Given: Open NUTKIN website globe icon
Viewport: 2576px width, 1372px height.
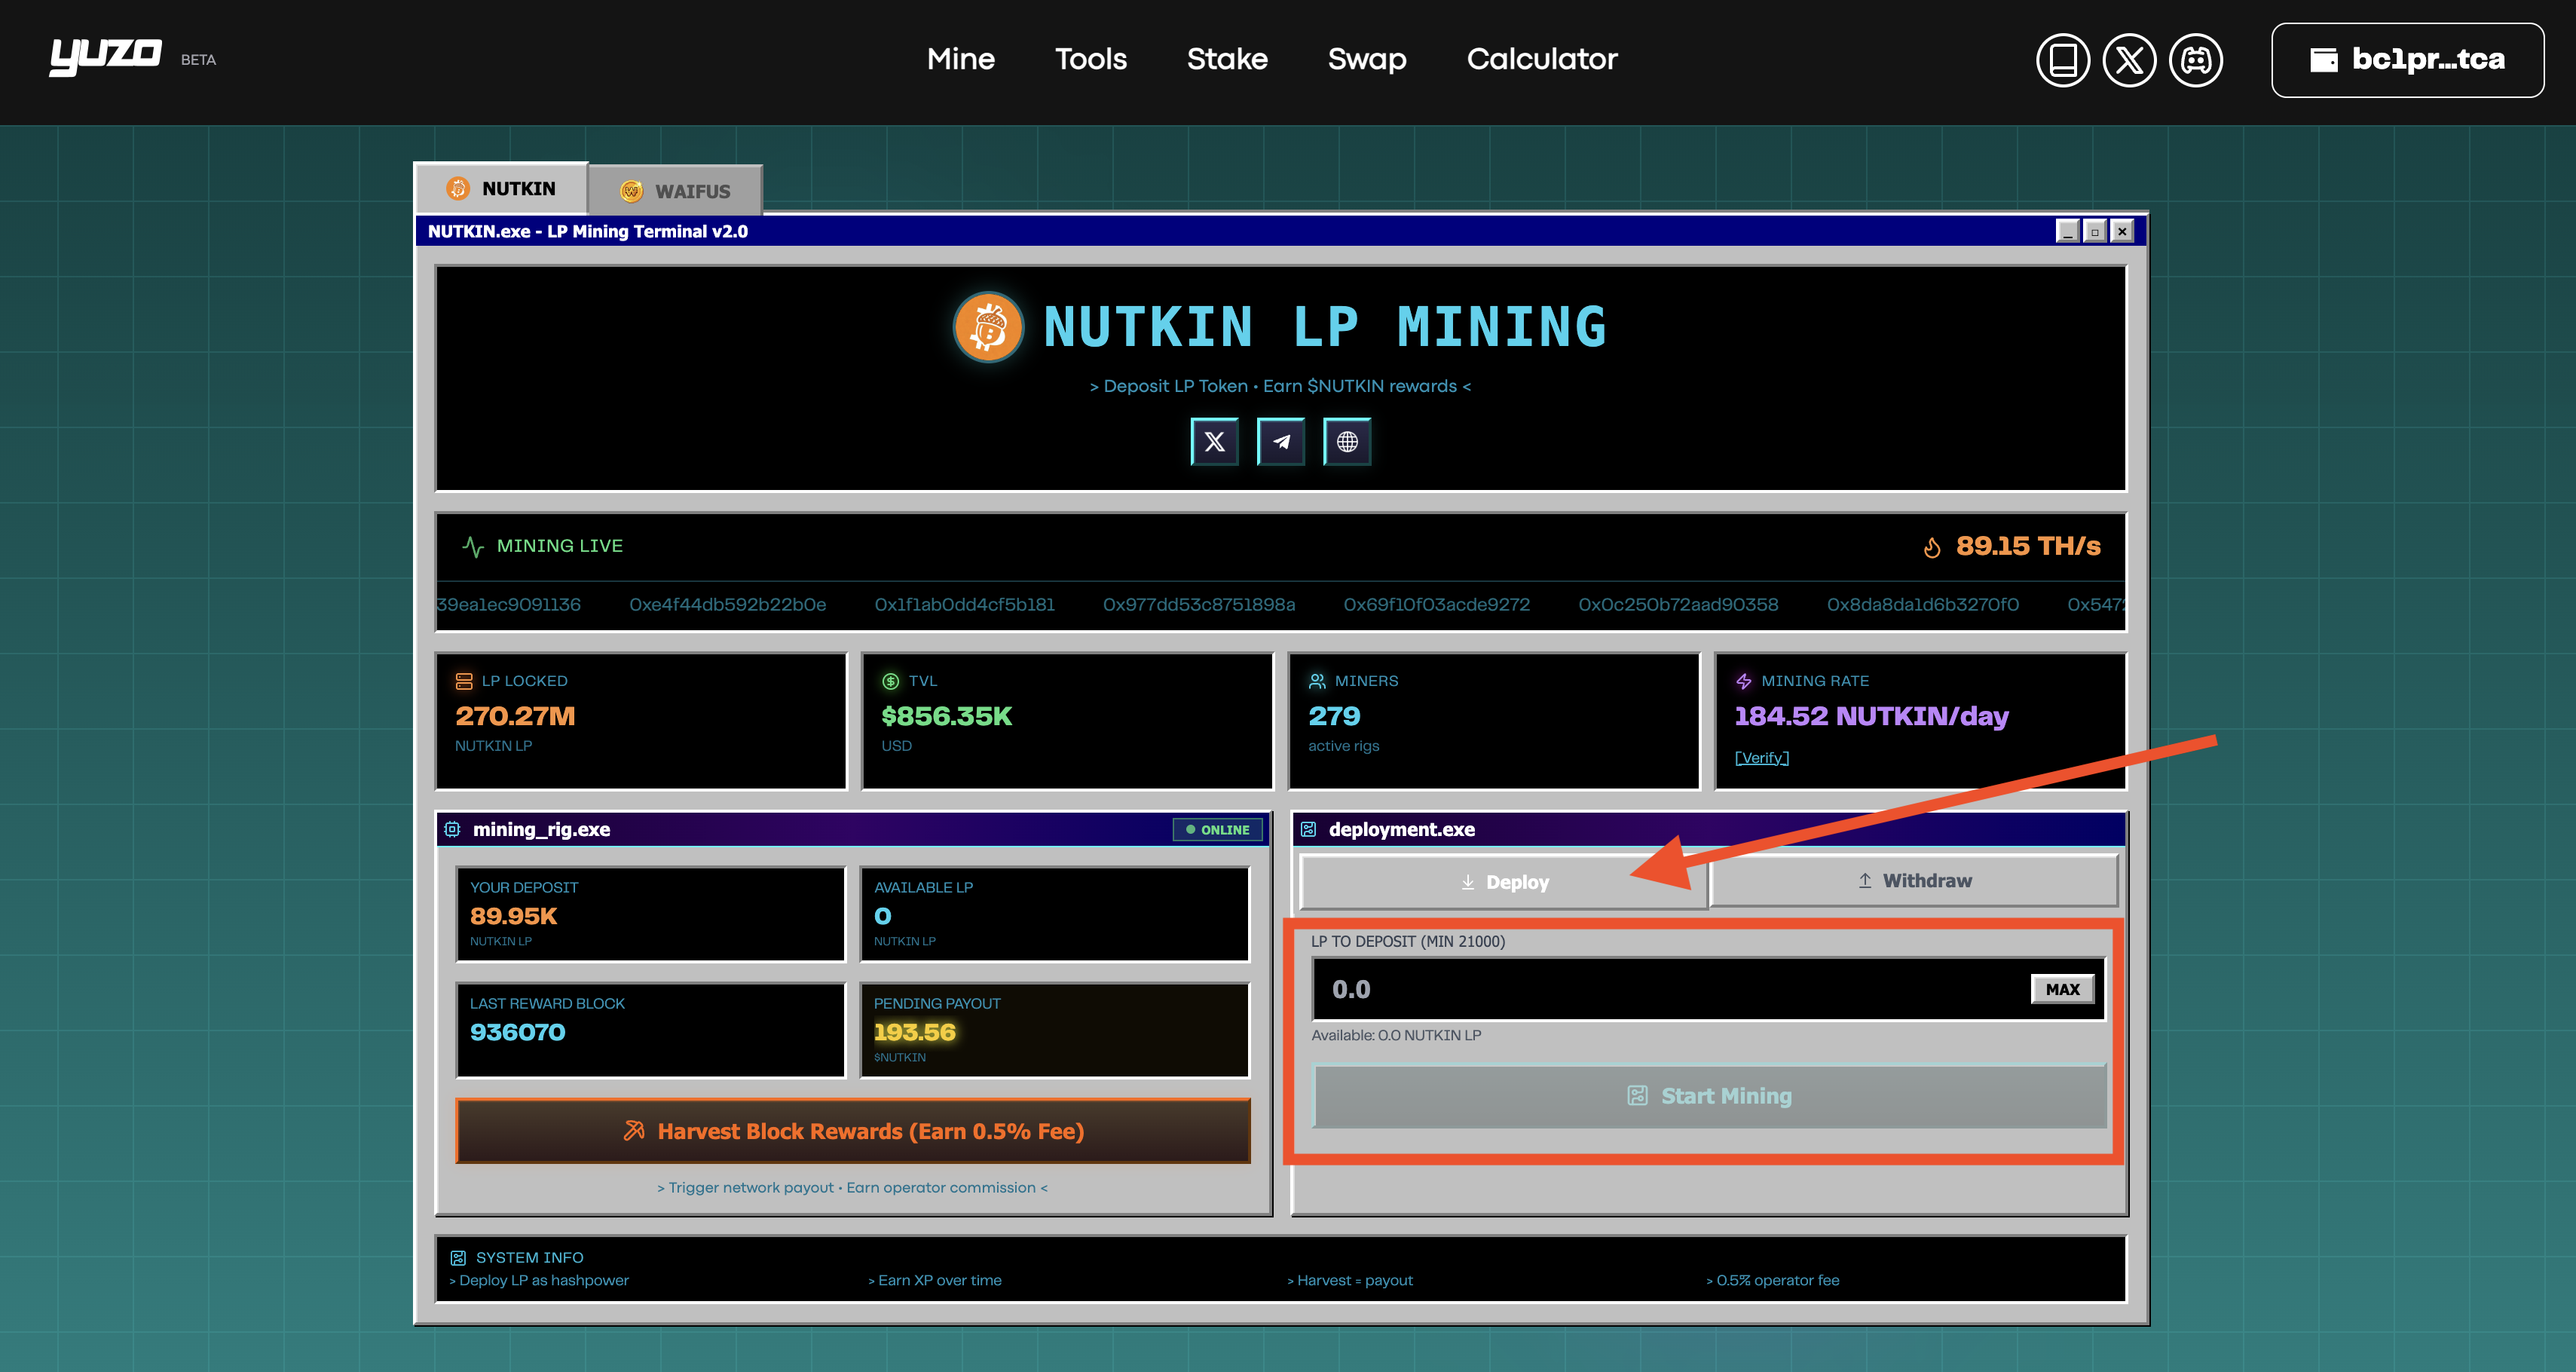Looking at the screenshot, I should [1346, 442].
